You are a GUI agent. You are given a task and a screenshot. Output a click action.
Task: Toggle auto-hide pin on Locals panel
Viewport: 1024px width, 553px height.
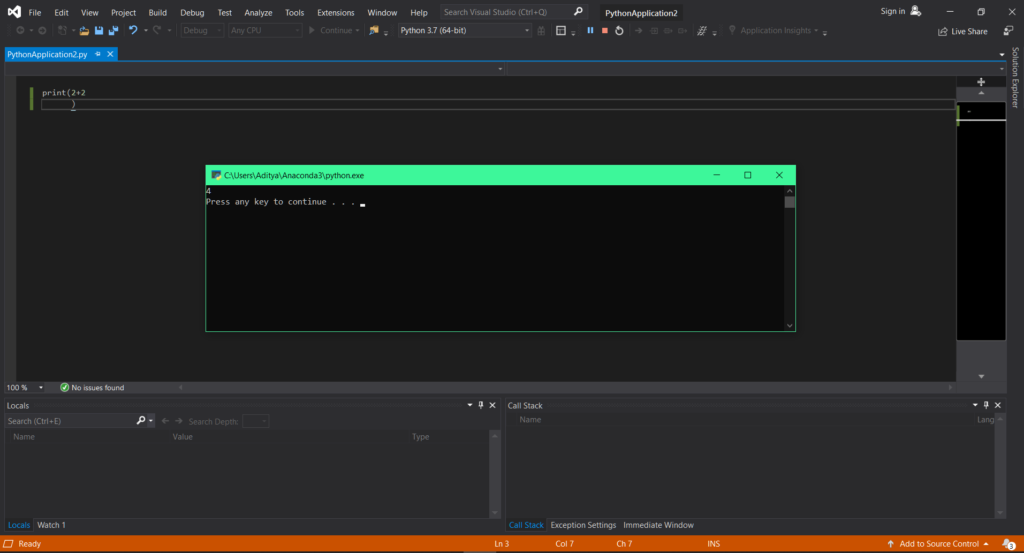coord(481,405)
